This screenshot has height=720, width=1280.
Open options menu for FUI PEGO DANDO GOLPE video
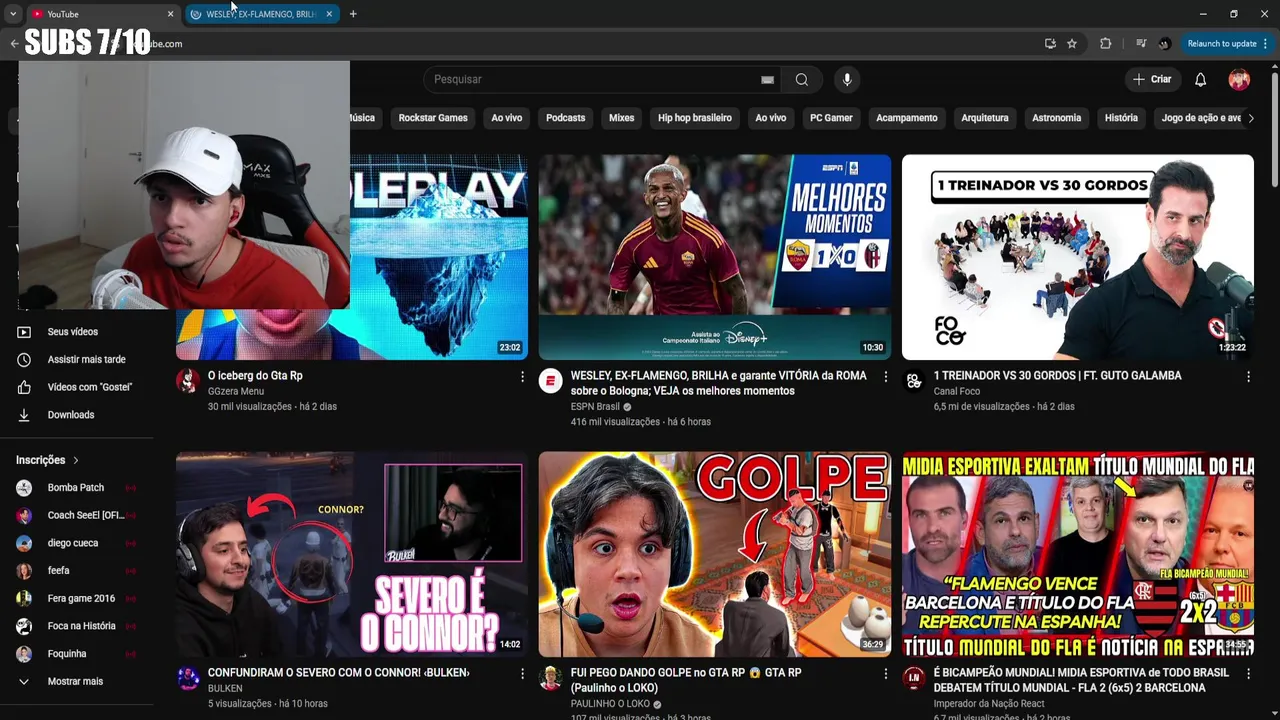(885, 674)
